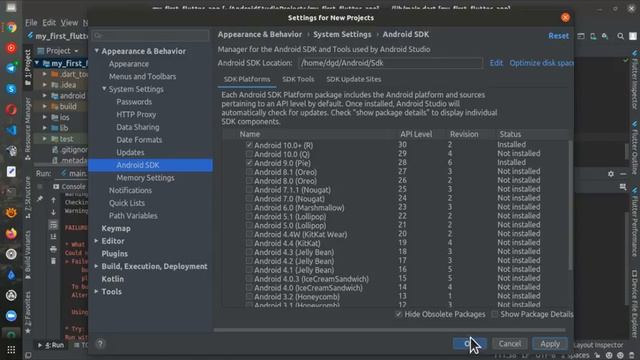Open Build Variants side tab
Image resolution: width=640 pixels, height=360 pixels.
(x=28, y=255)
